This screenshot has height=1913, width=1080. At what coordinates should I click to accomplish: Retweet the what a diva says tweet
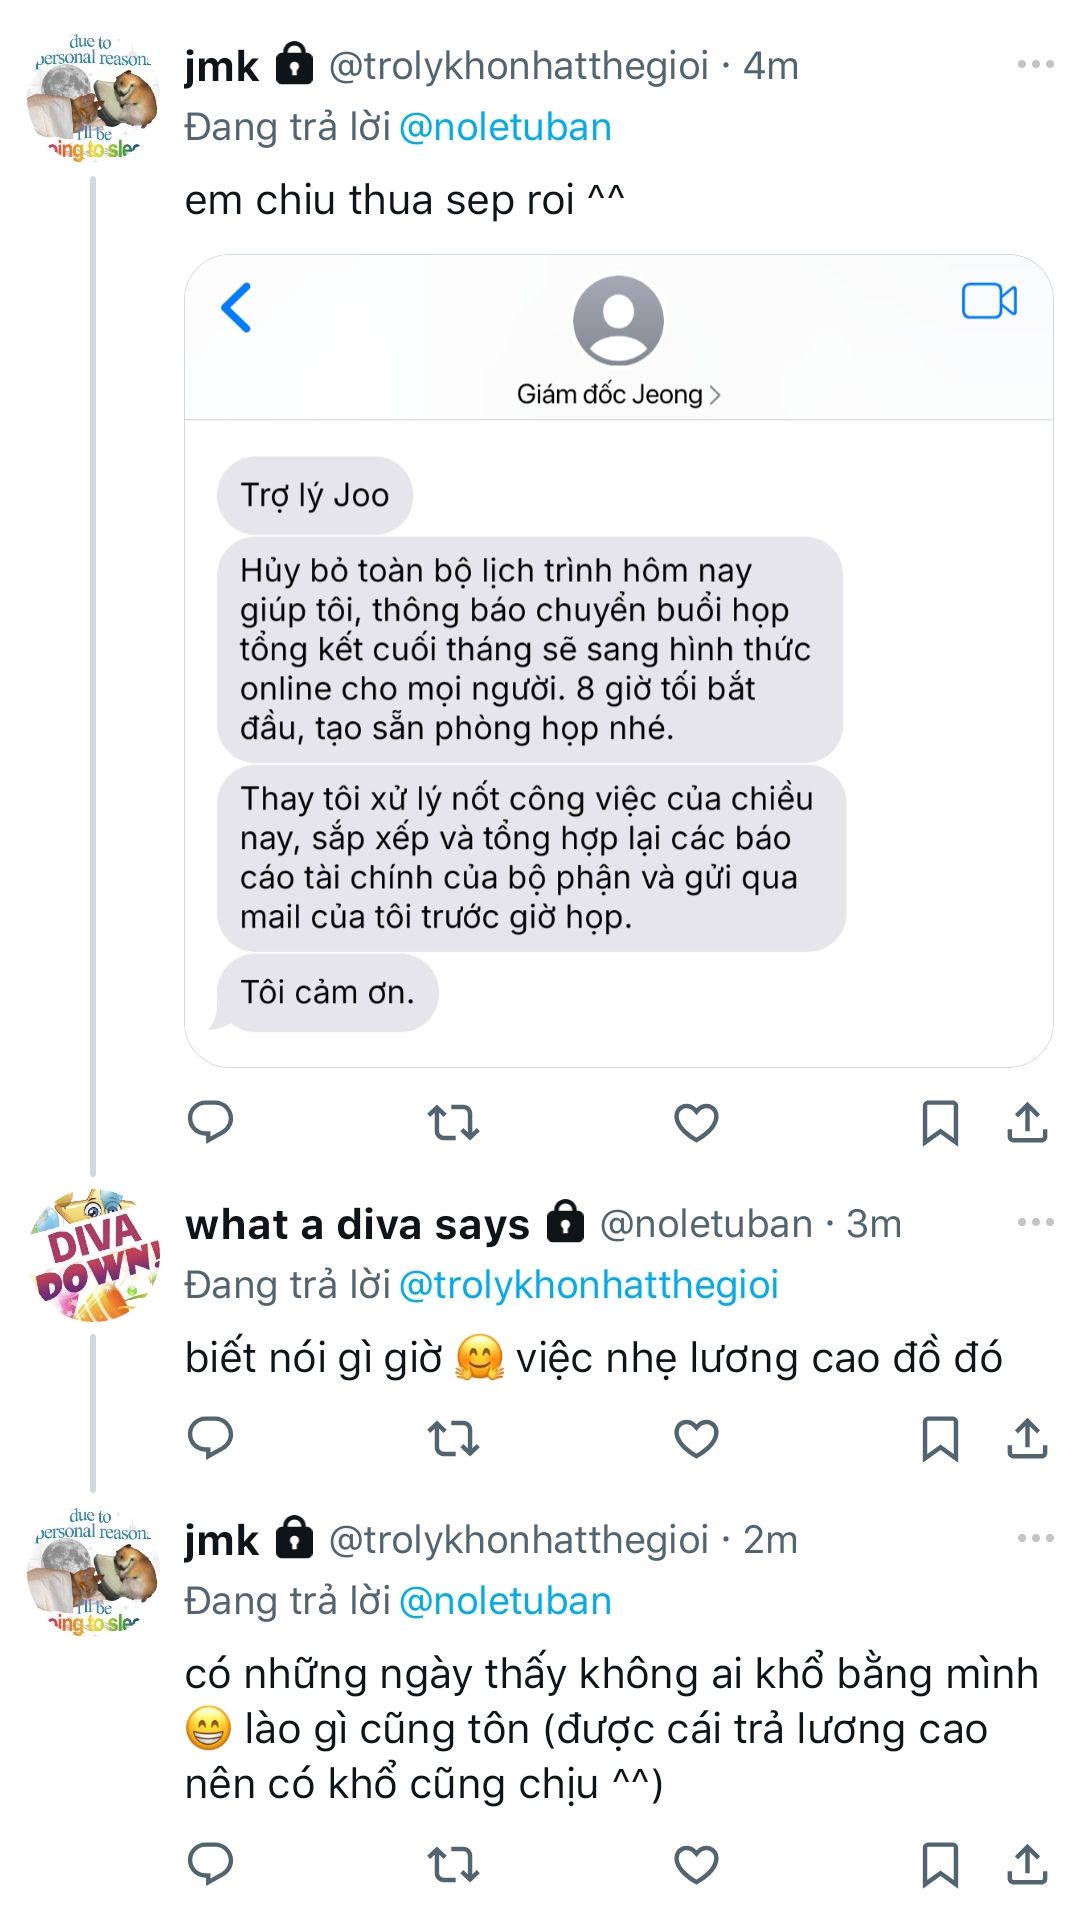pyautogui.click(x=453, y=1438)
